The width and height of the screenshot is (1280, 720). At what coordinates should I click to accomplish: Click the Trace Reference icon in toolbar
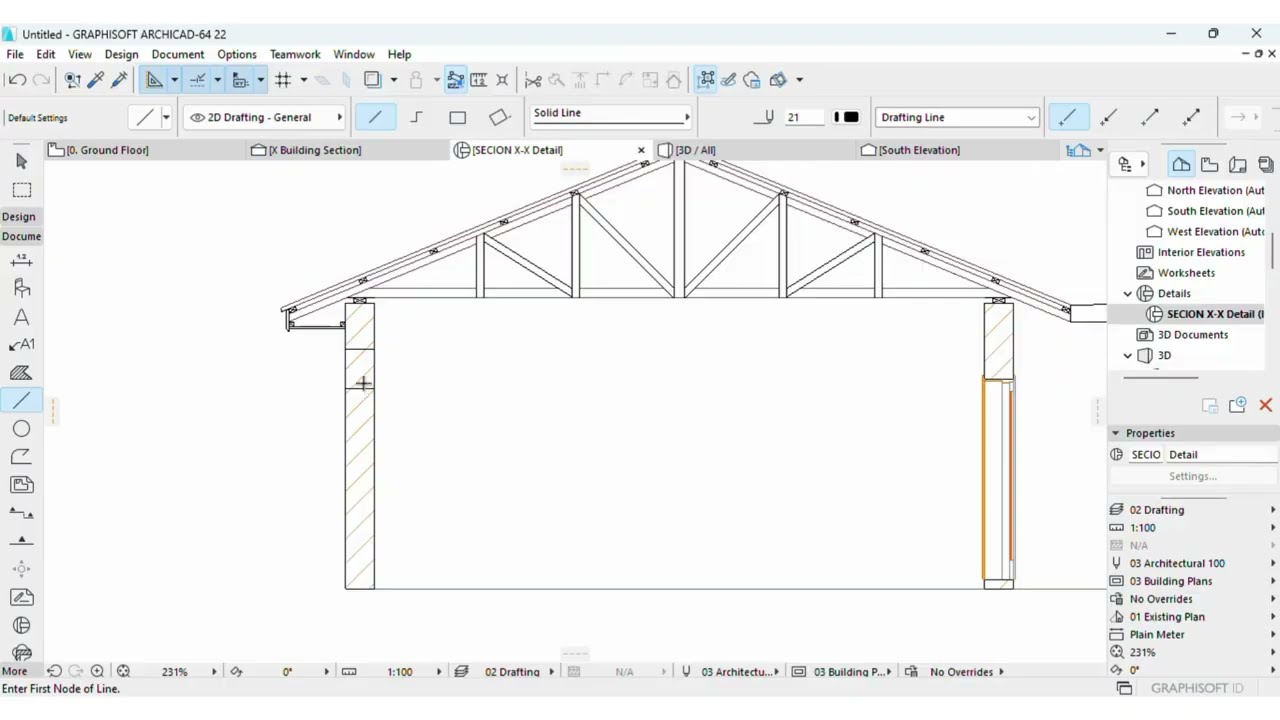coord(372,80)
